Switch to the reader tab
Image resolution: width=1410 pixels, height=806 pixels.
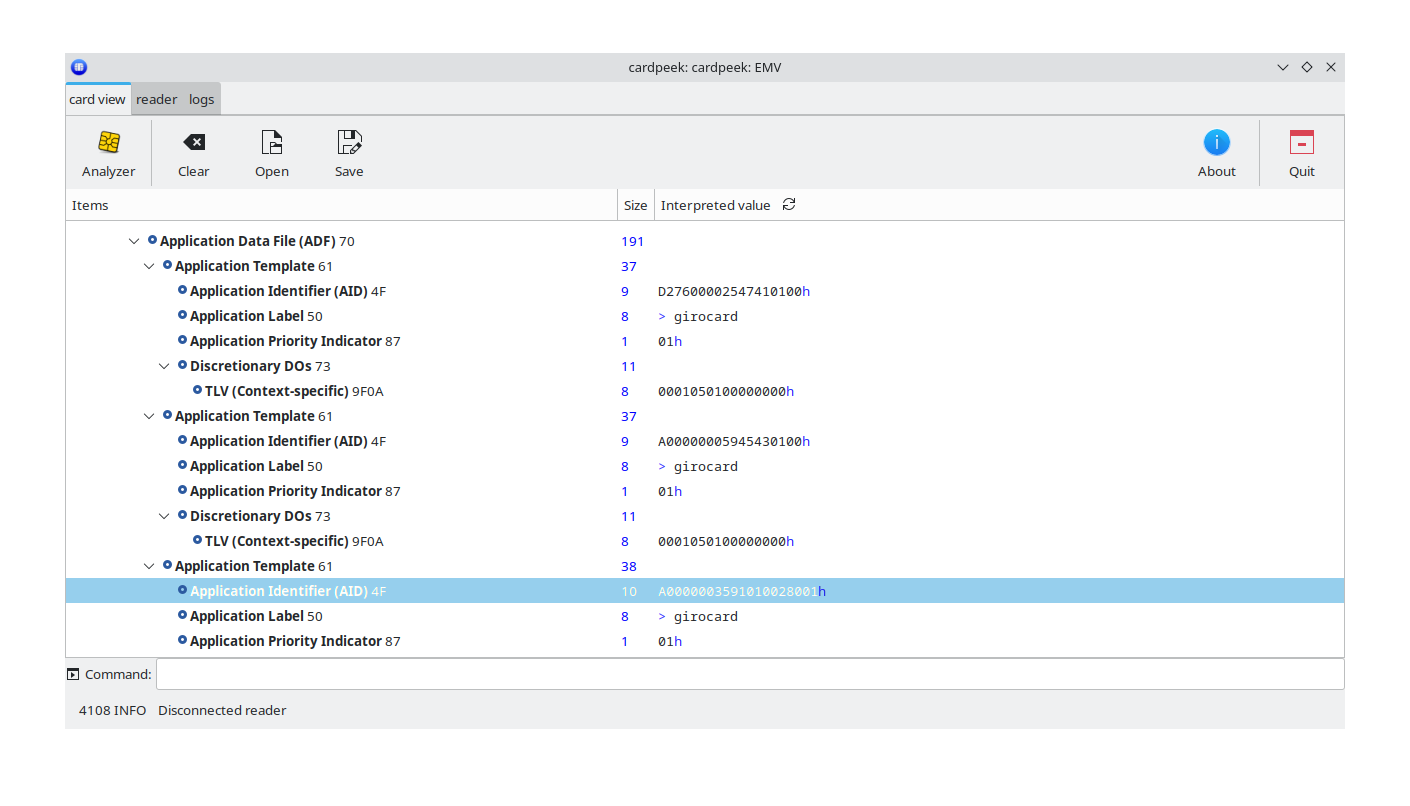click(156, 99)
